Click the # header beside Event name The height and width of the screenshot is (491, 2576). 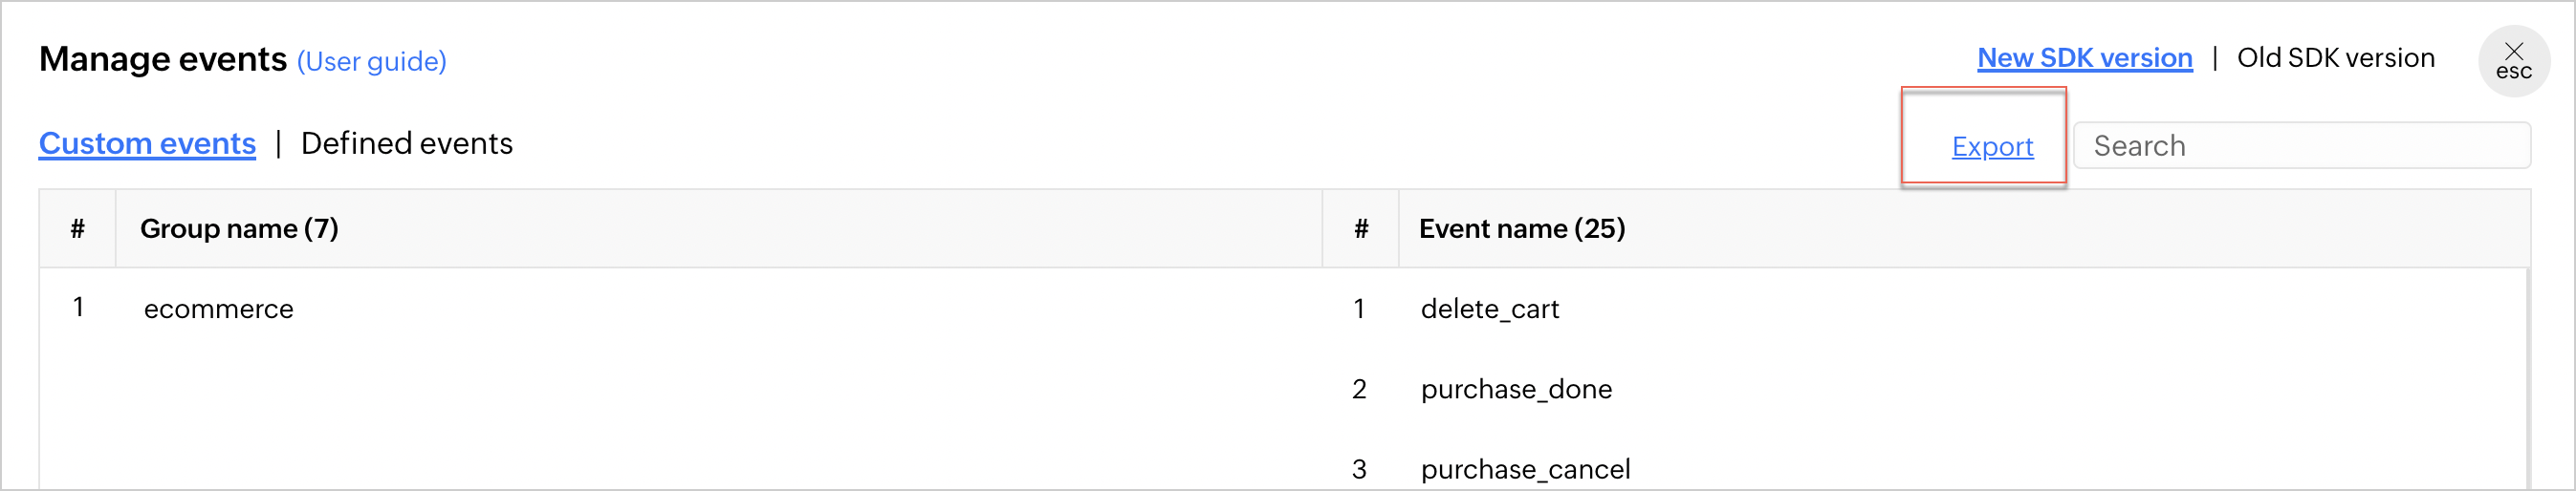tap(1360, 229)
